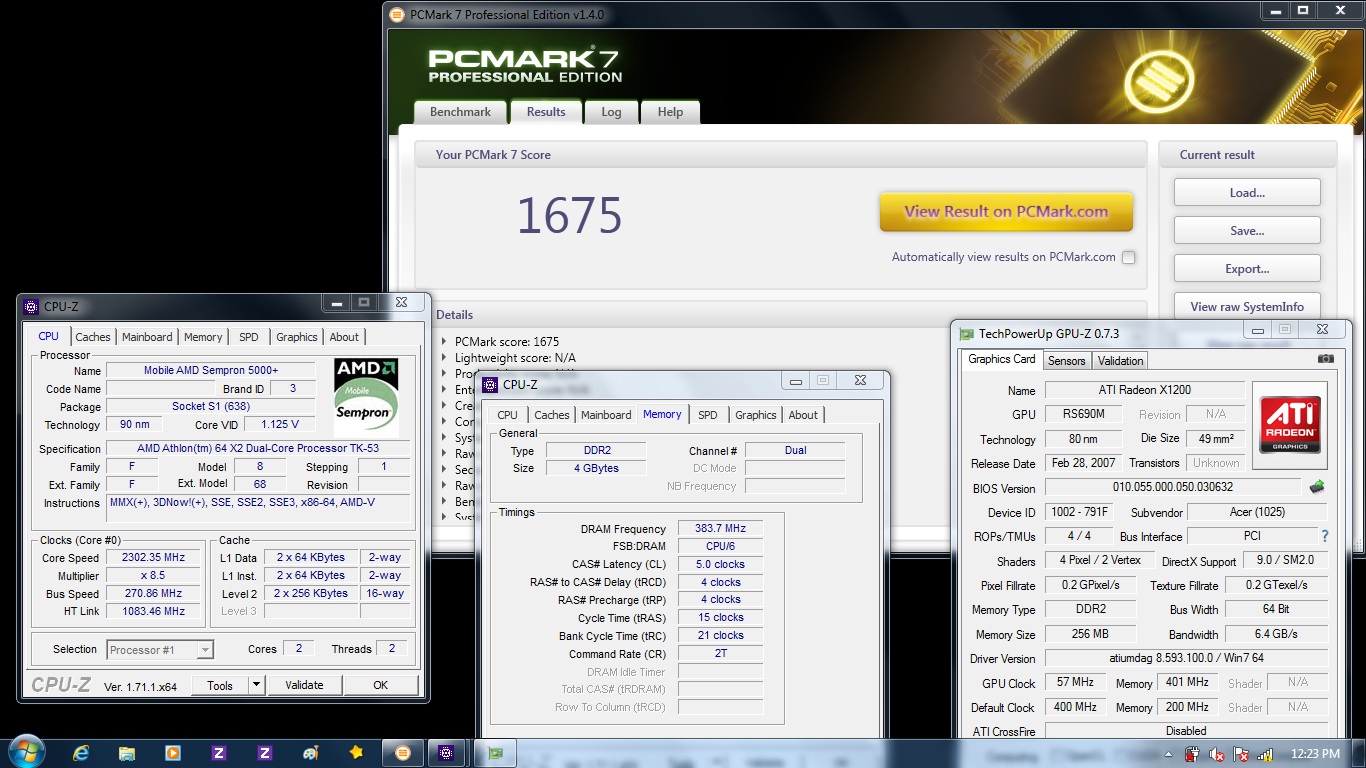Select the Validation tab in GPU-Z

(1120, 361)
